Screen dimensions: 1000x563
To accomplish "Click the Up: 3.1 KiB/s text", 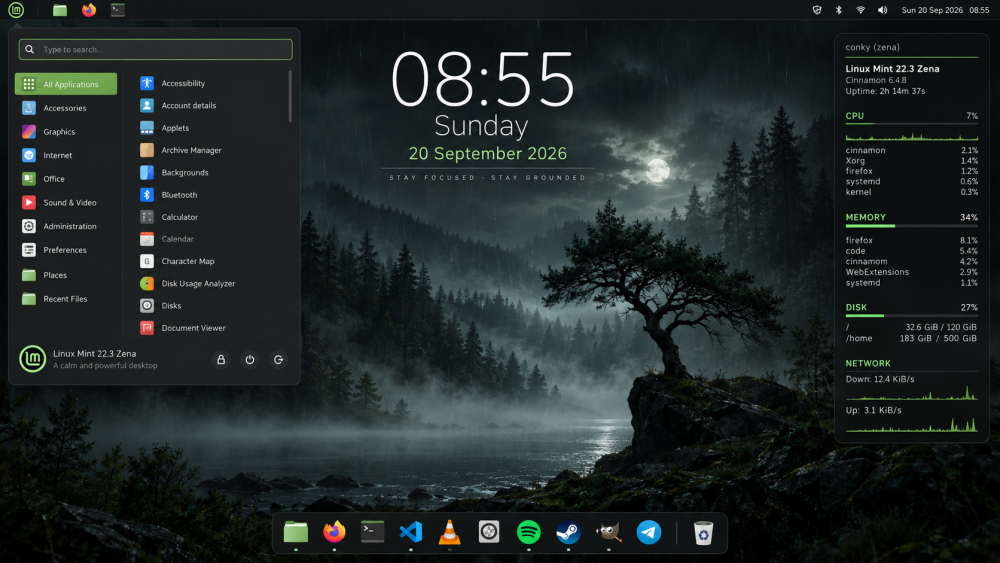I will tap(874, 410).
